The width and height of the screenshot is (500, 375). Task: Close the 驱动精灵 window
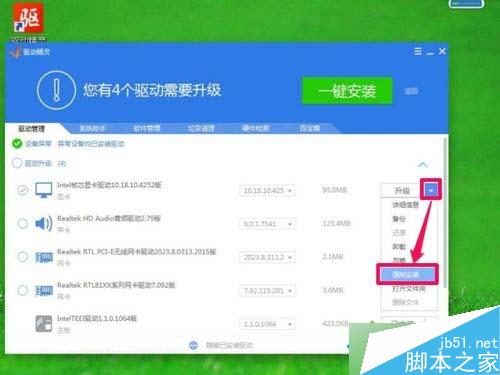click(442, 51)
